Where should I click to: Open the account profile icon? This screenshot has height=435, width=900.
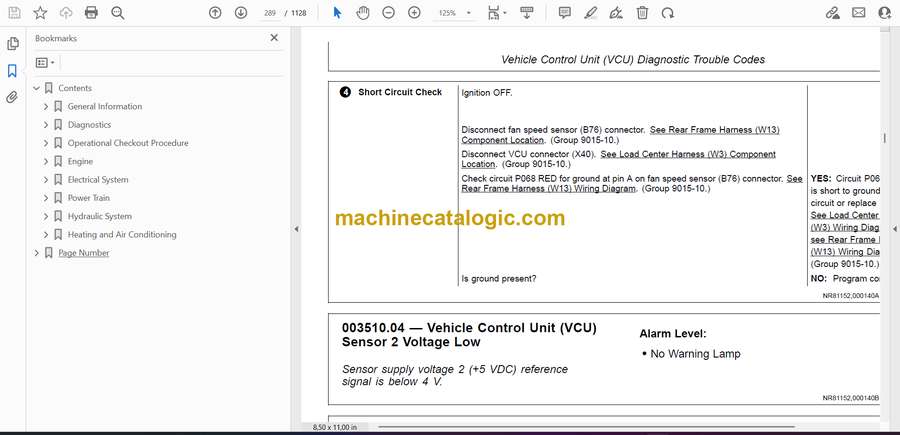885,13
